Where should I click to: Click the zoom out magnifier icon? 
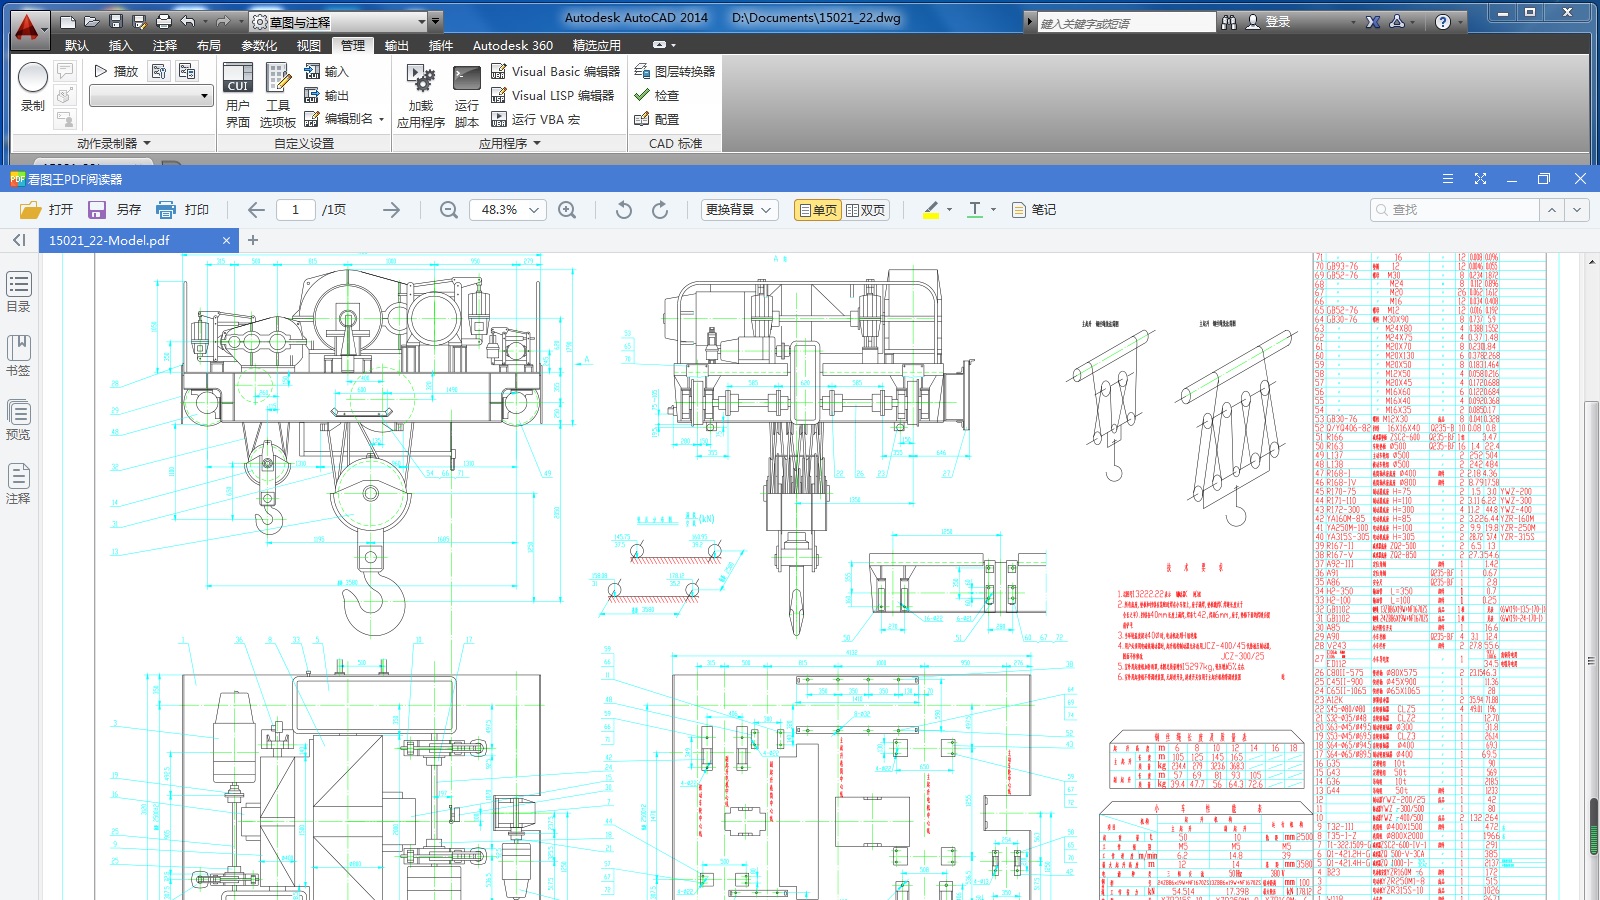coord(449,210)
